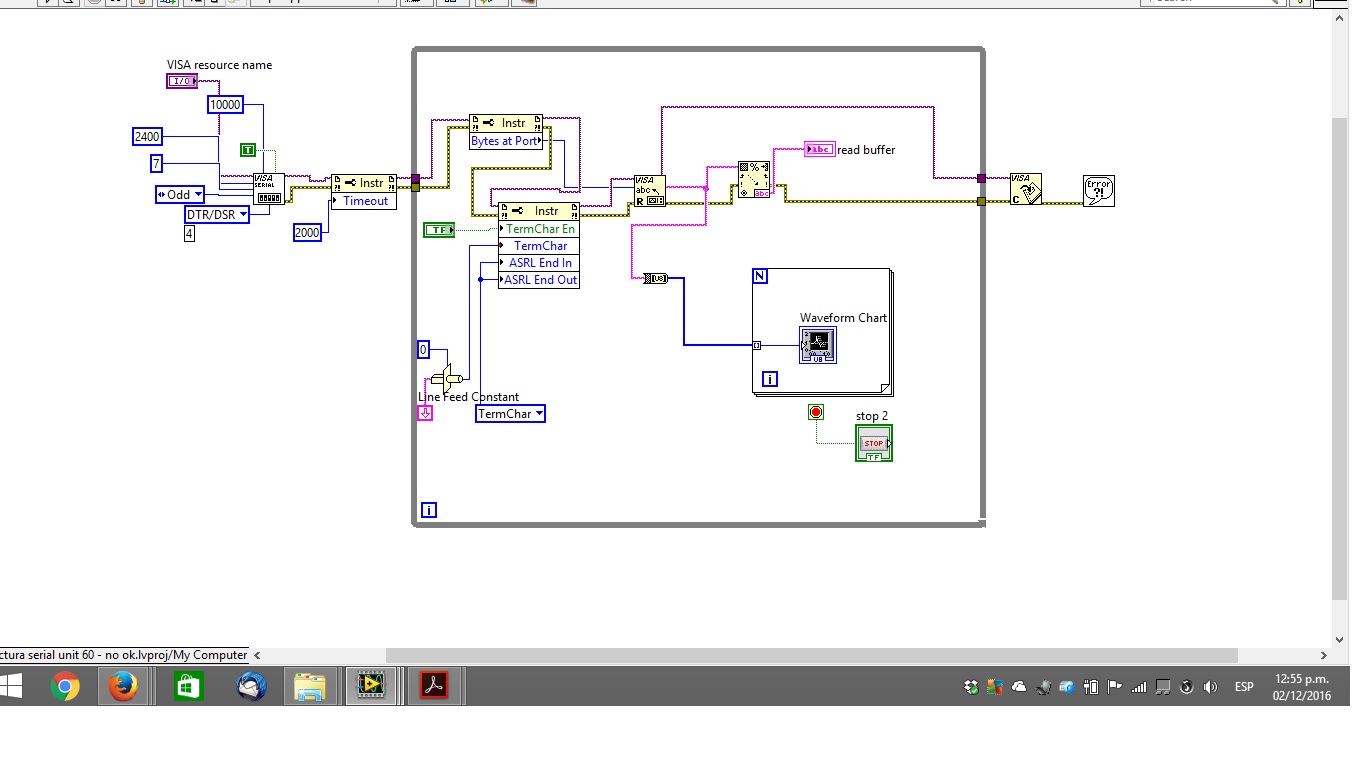Image resolution: width=1366 pixels, height=768 pixels.
Task: Select the VISA Configure Serial Port node
Action: click(268, 190)
